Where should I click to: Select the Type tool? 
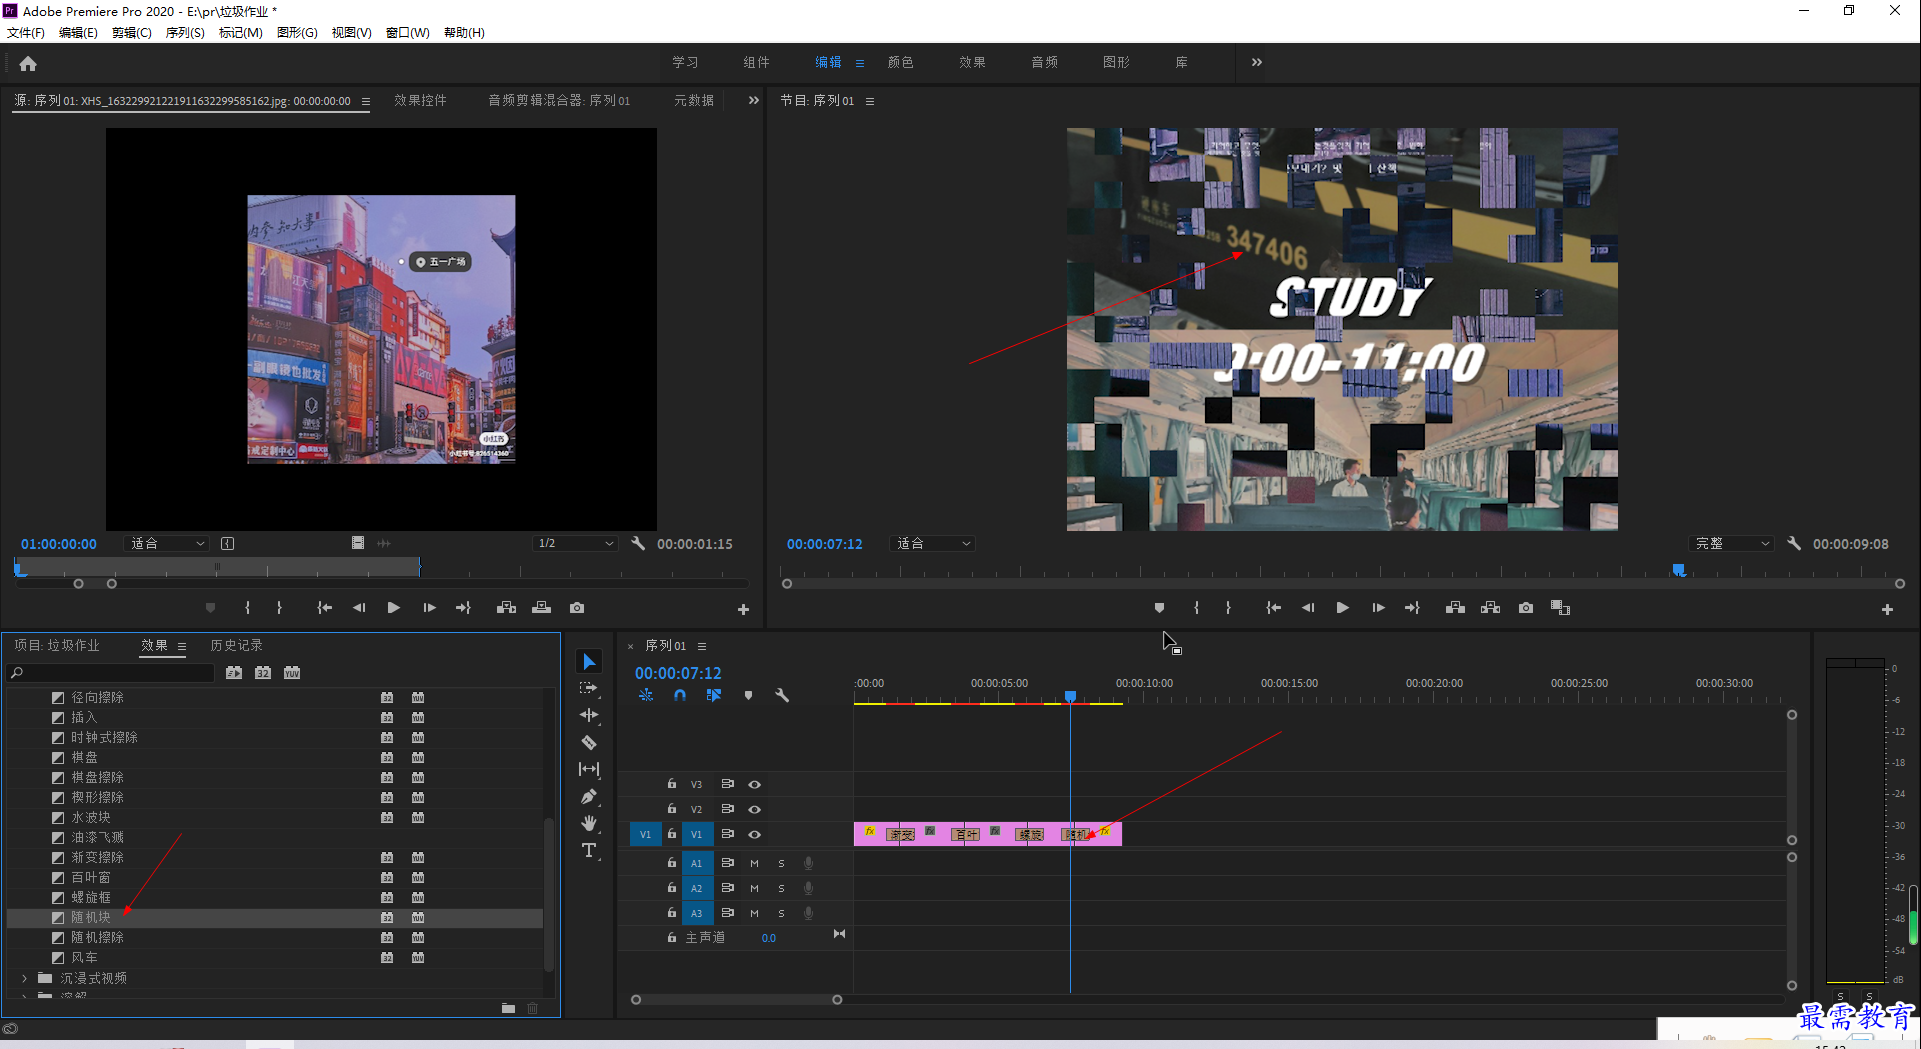tap(589, 850)
